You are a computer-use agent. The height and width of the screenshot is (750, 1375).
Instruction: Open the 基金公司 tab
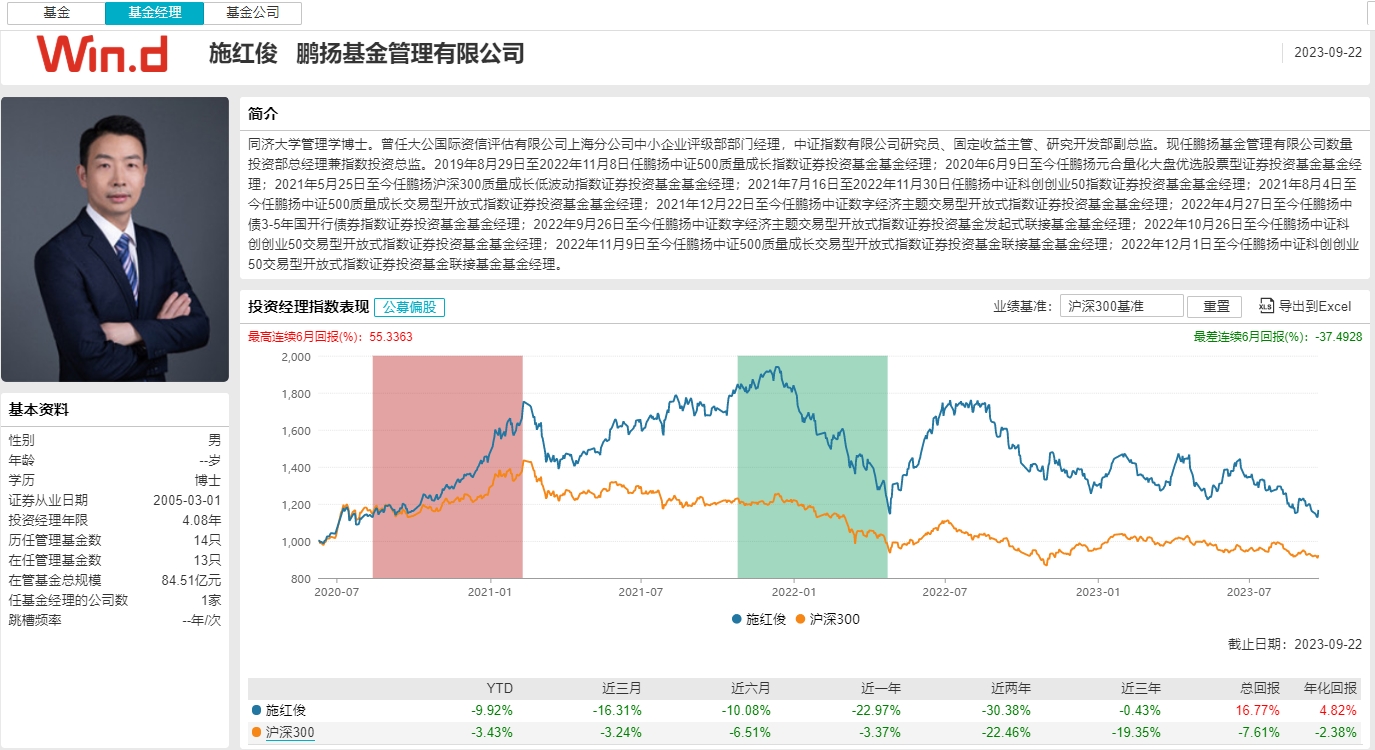[x=252, y=13]
